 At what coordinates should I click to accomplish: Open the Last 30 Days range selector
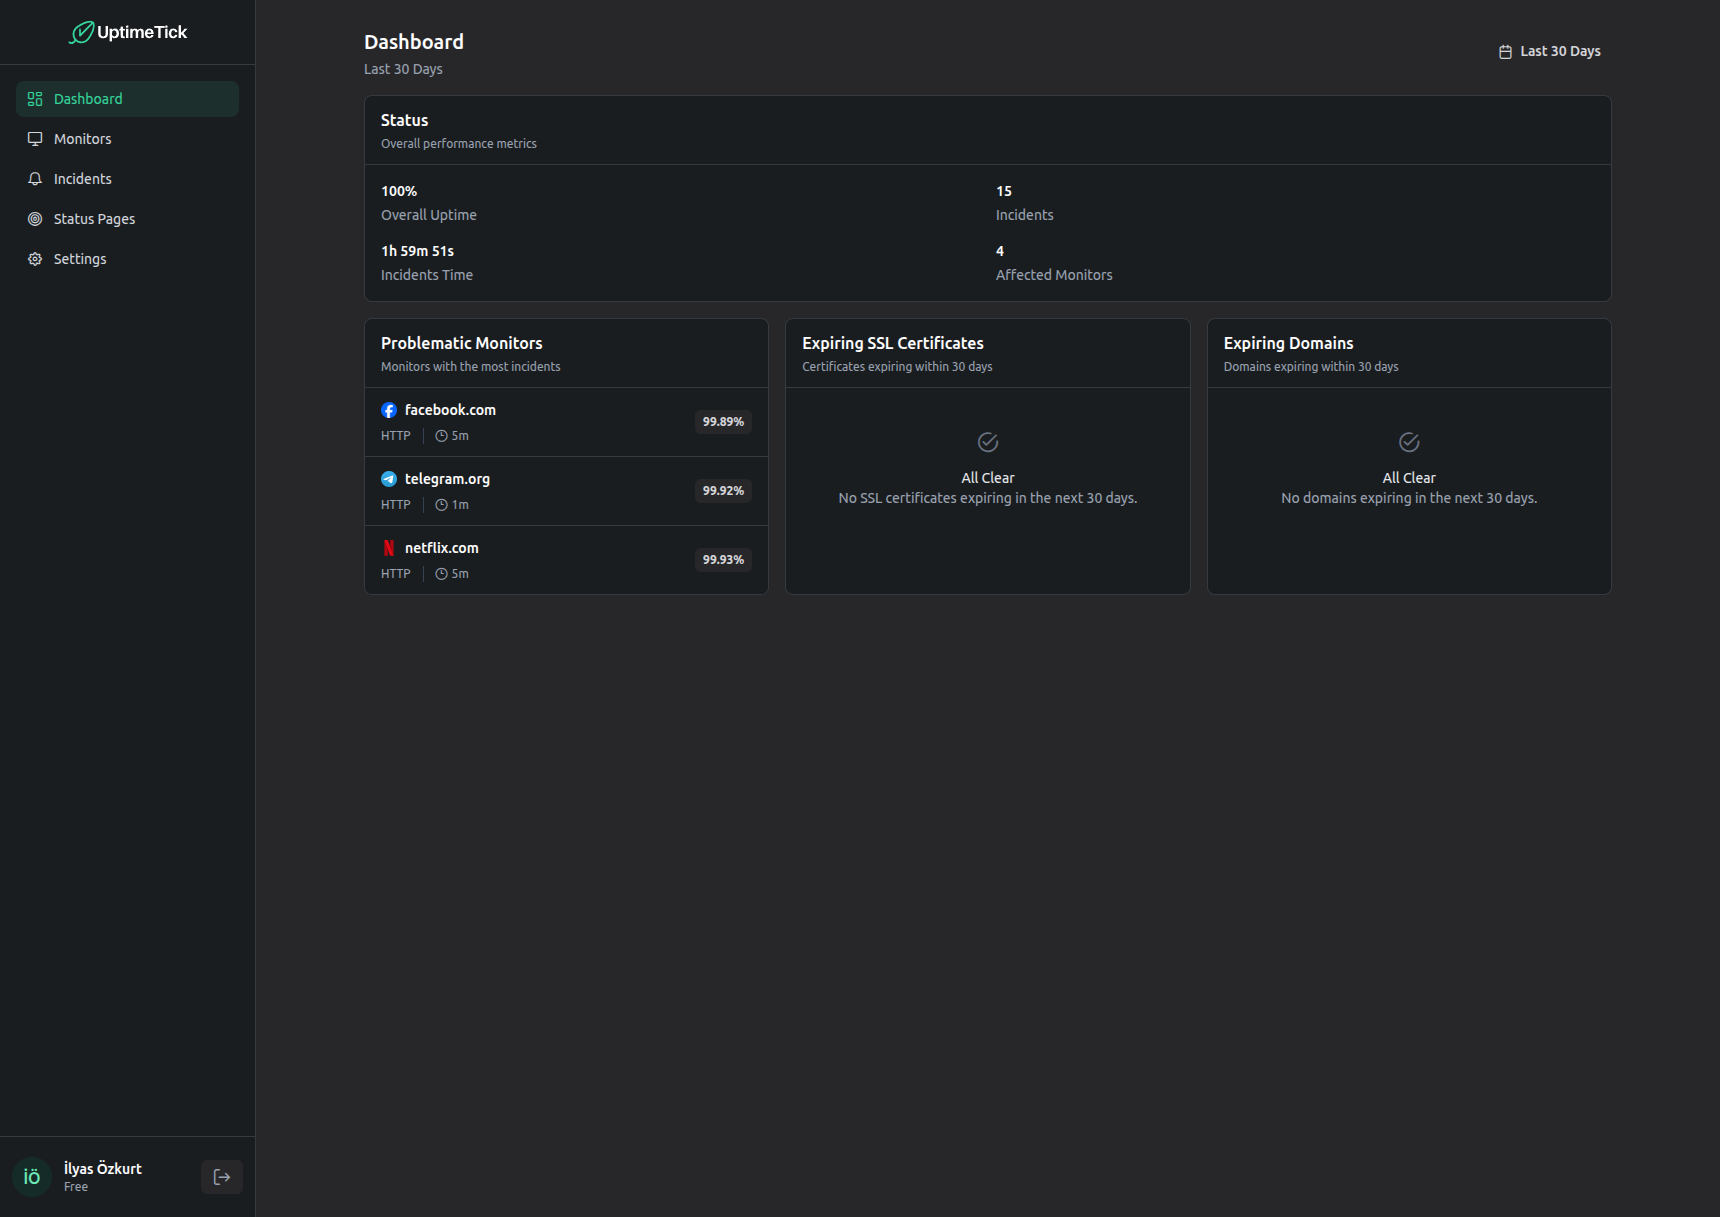pyautogui.click(x=1549, y=52)
